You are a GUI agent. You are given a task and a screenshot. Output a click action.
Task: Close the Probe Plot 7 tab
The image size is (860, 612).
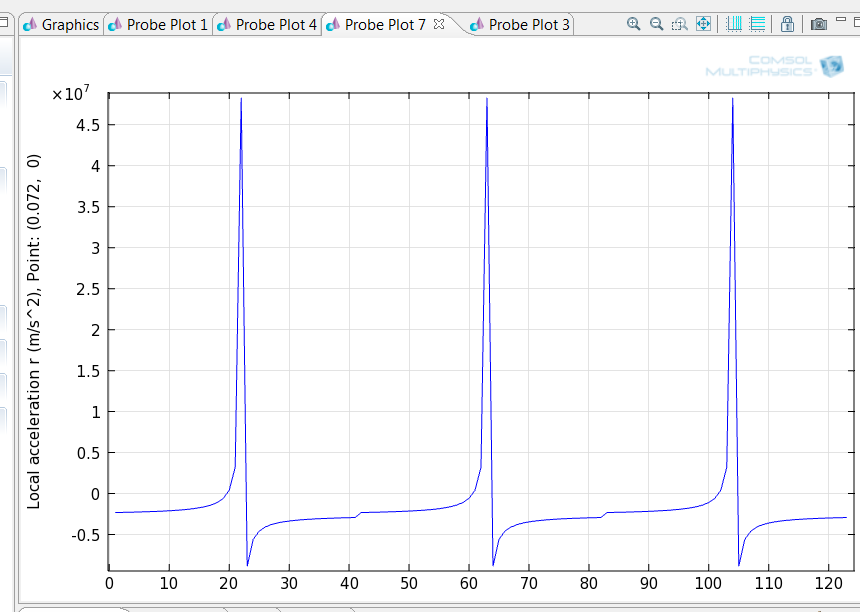coord(438,24)
